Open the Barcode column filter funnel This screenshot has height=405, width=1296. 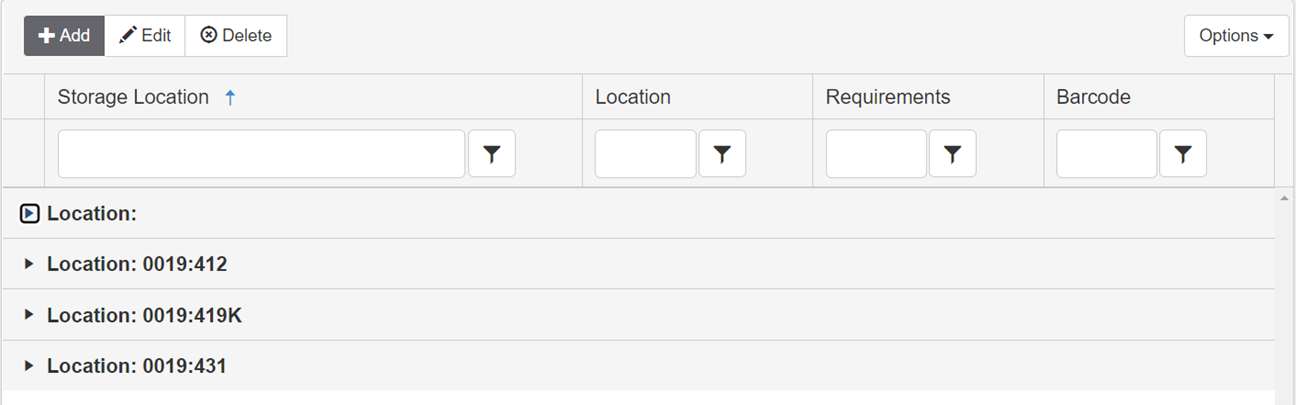[1182, 154]
